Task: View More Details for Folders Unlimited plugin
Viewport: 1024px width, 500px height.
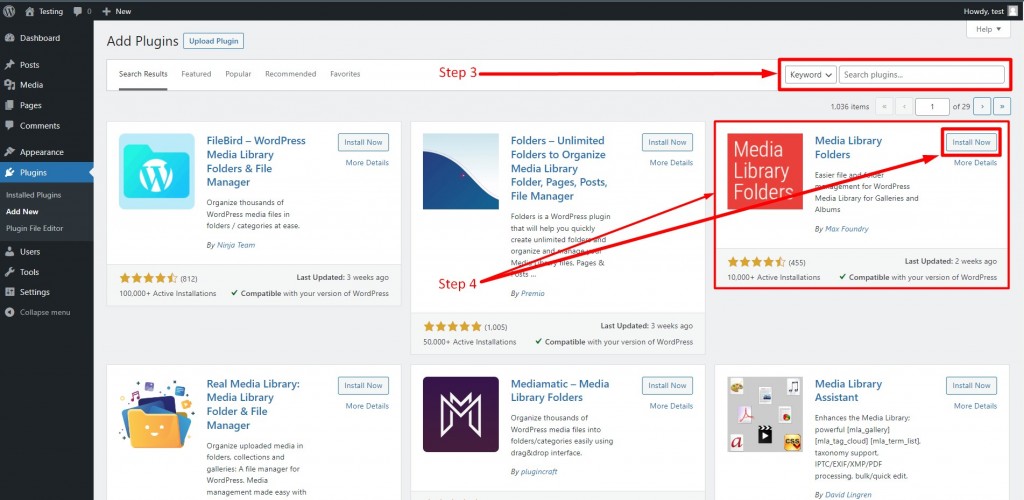Action: tap(671, 163)
